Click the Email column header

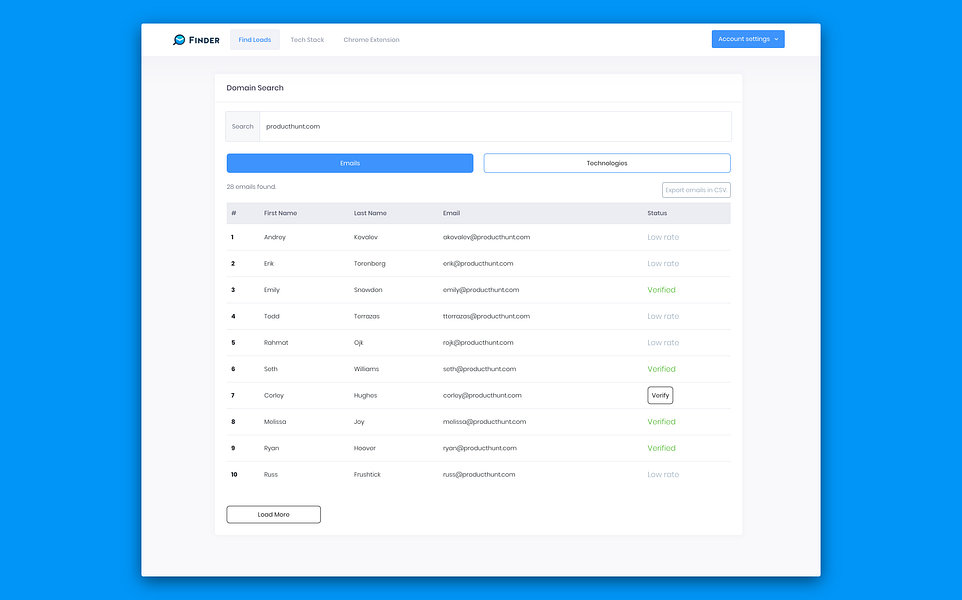452,213
